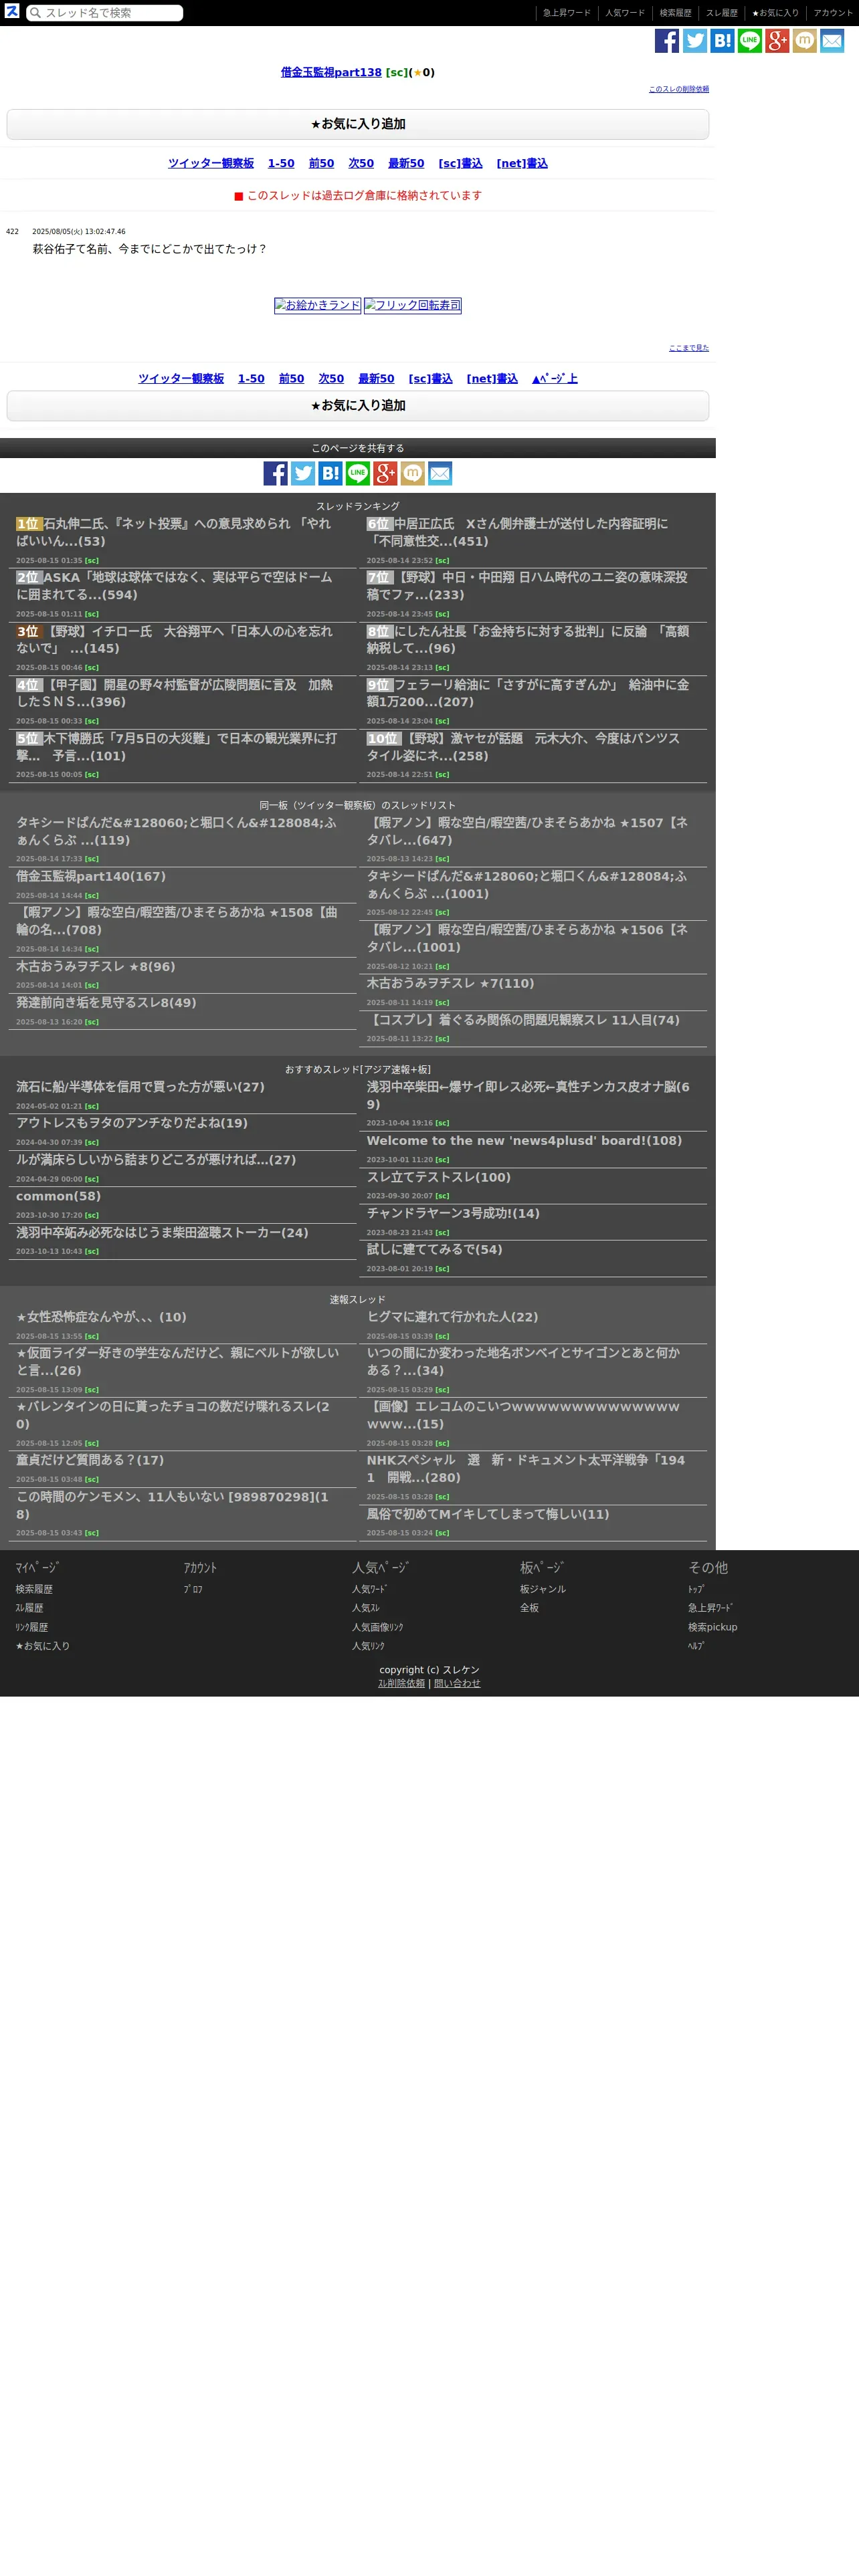This screenshot has width=859, height=2576.
Task: Click lower Hatena B! share icon
Action: tap(331, 473)
